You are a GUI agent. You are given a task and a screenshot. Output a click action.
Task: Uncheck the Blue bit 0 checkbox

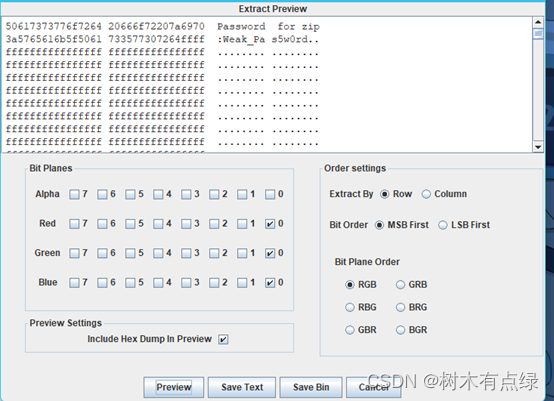[270, 283]
